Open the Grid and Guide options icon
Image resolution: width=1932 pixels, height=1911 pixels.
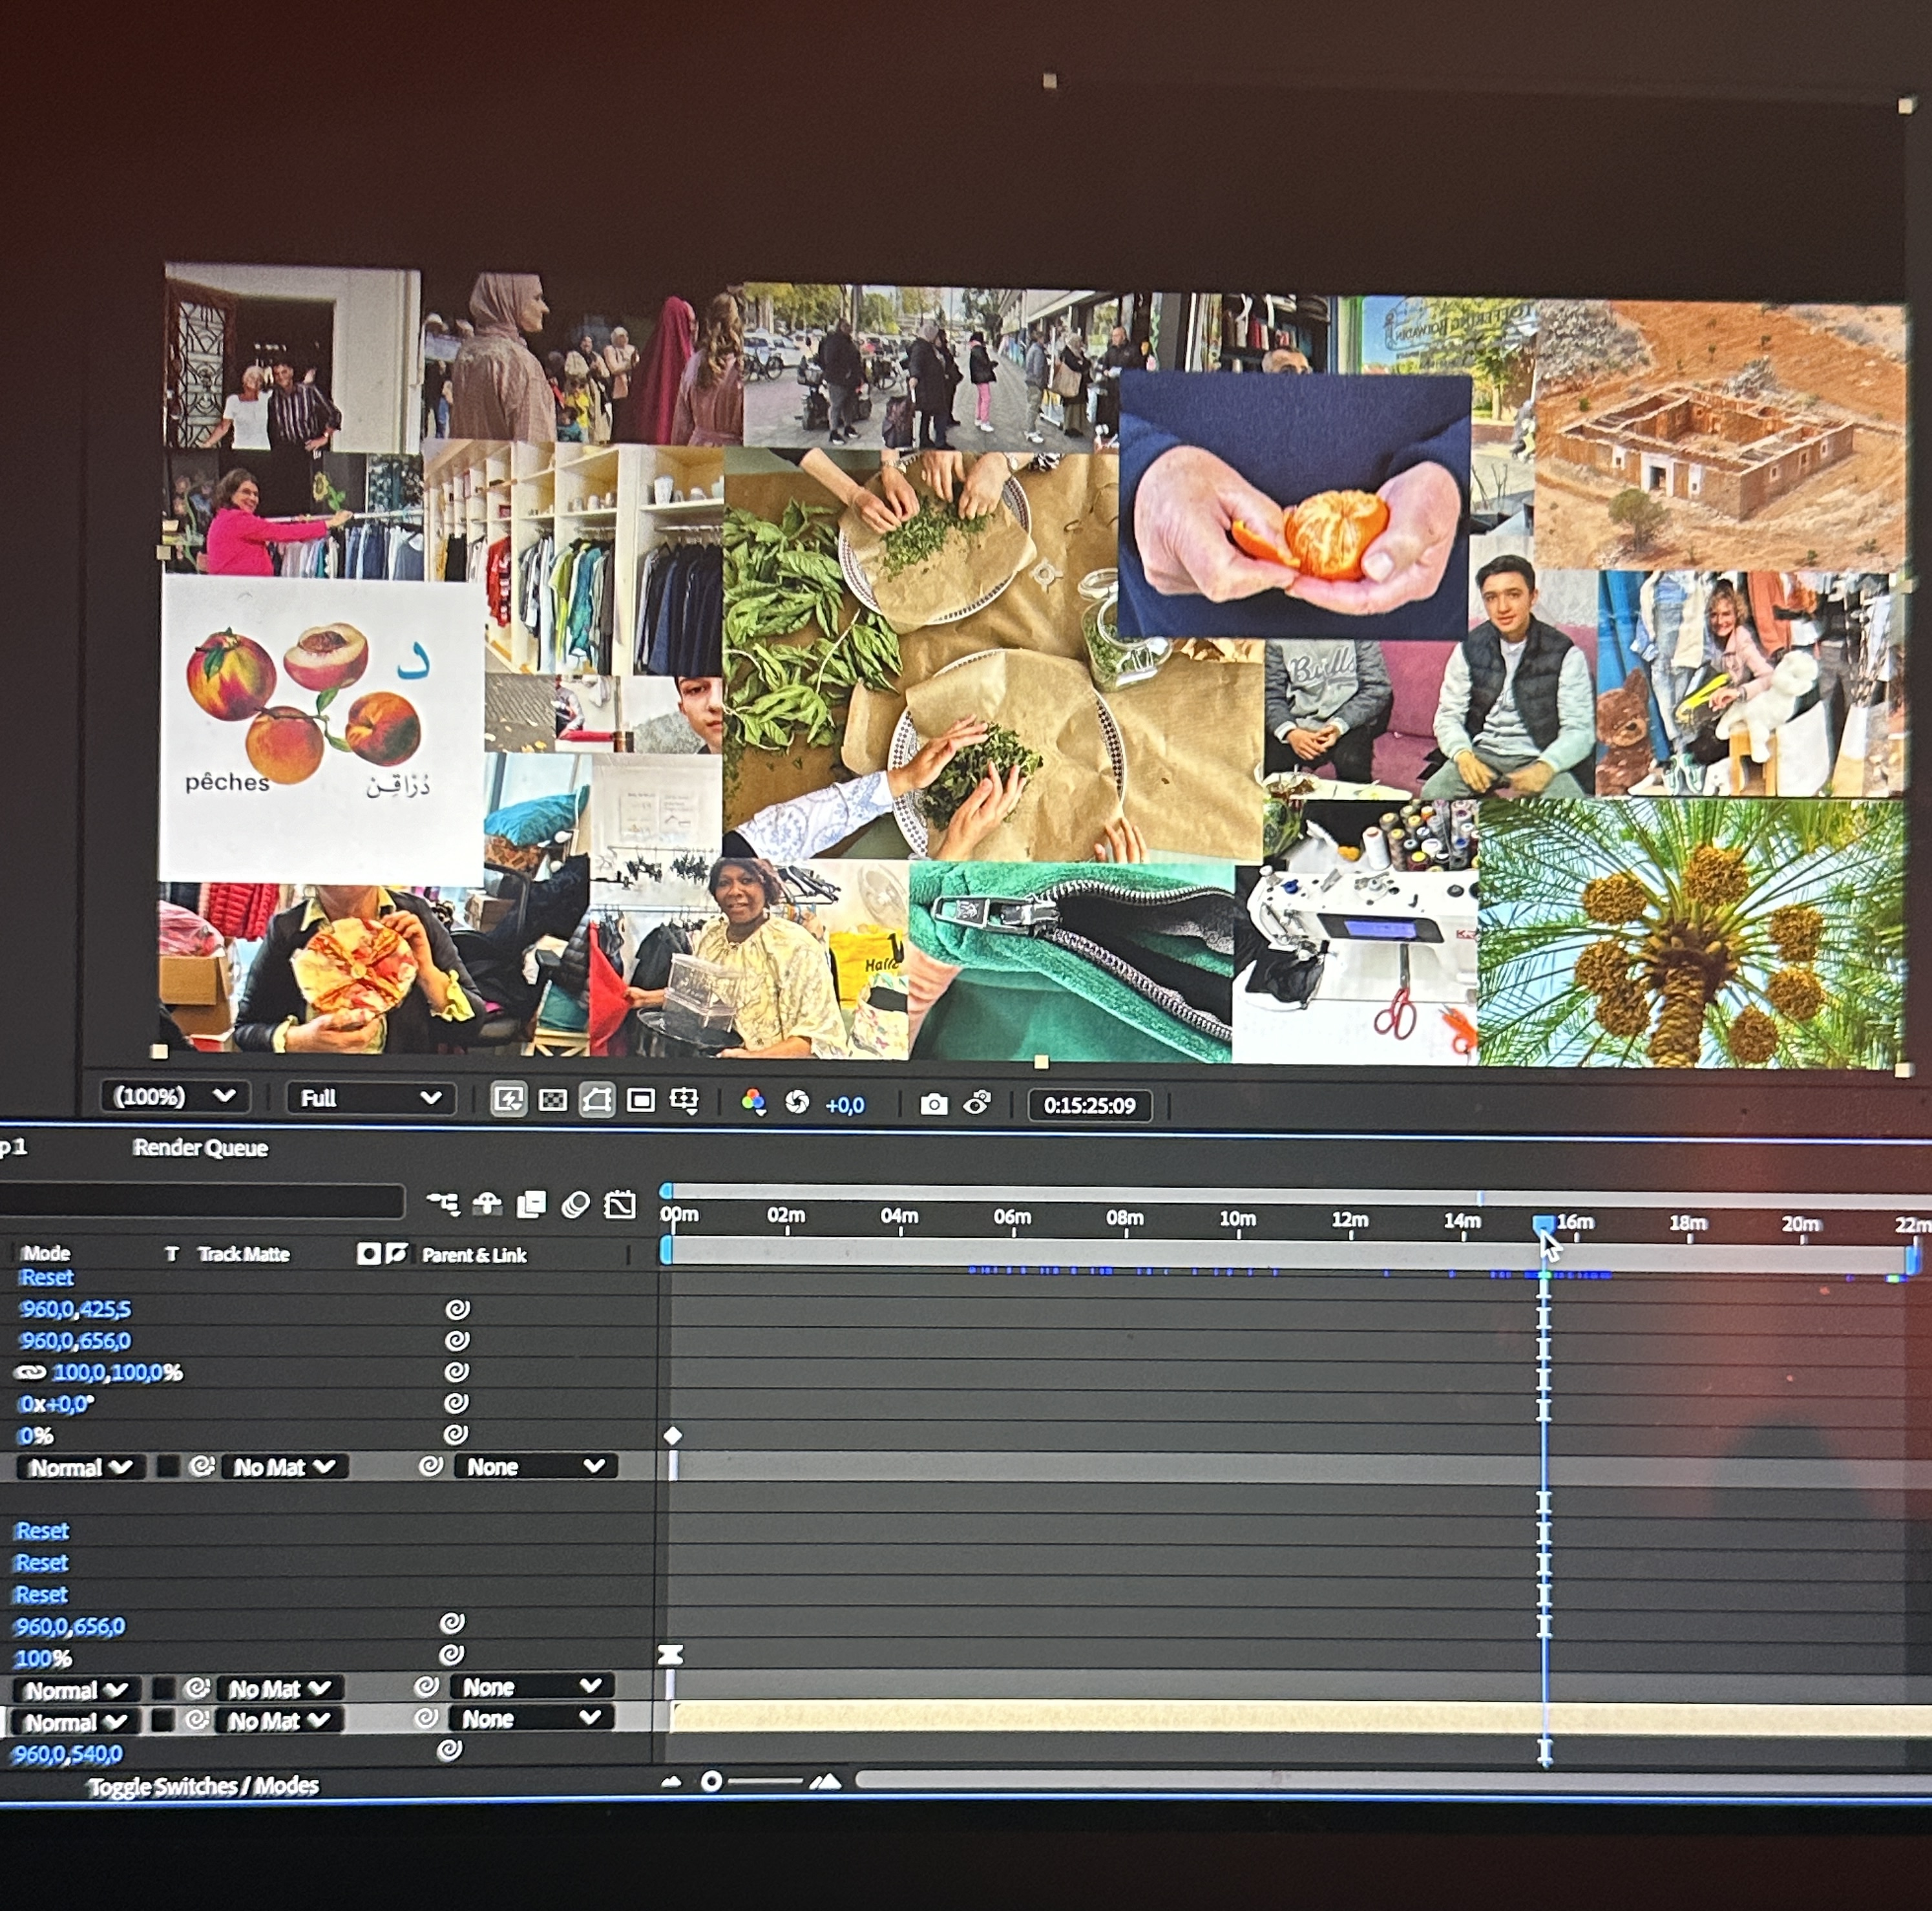point(684,1101)
